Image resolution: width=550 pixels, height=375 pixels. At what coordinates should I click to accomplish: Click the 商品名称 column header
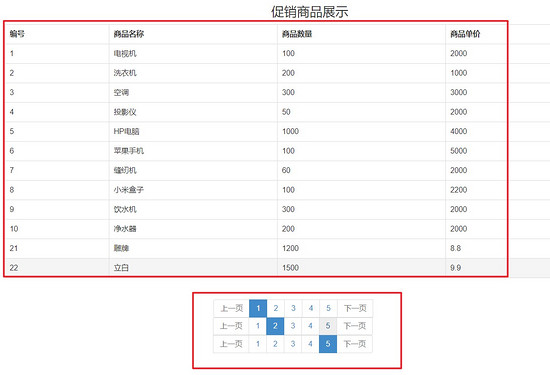click(129, 34)
